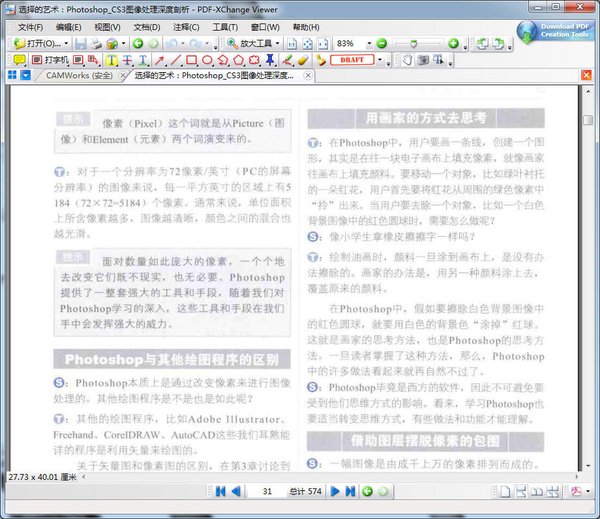Click the Undo icon
The image size is (600, 519).
[x=171, y=43]
